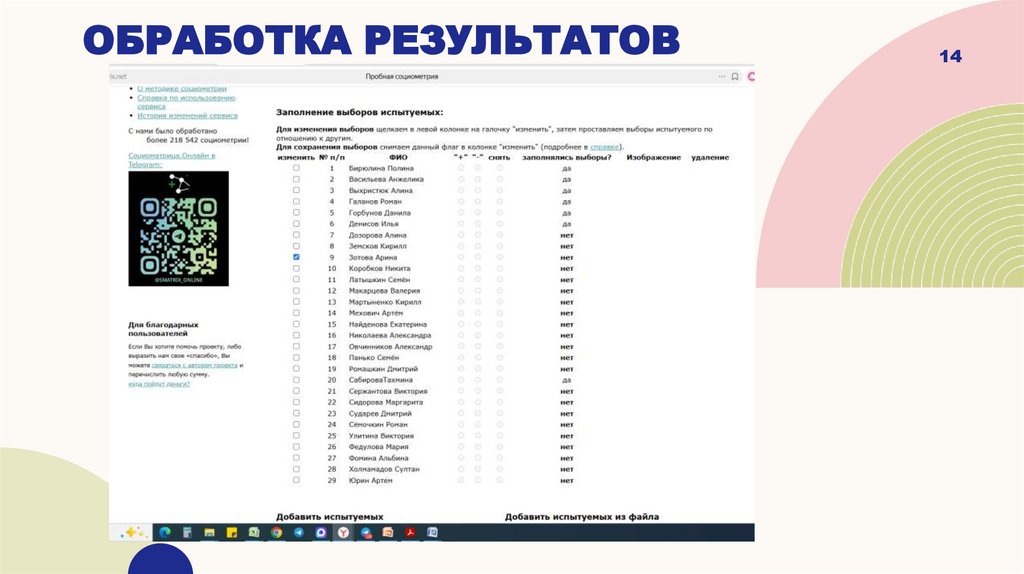Click the справке link in the instructions
Image resolution: width=1024 pixels, height=574 pixels.
click(x=605, y=147)
